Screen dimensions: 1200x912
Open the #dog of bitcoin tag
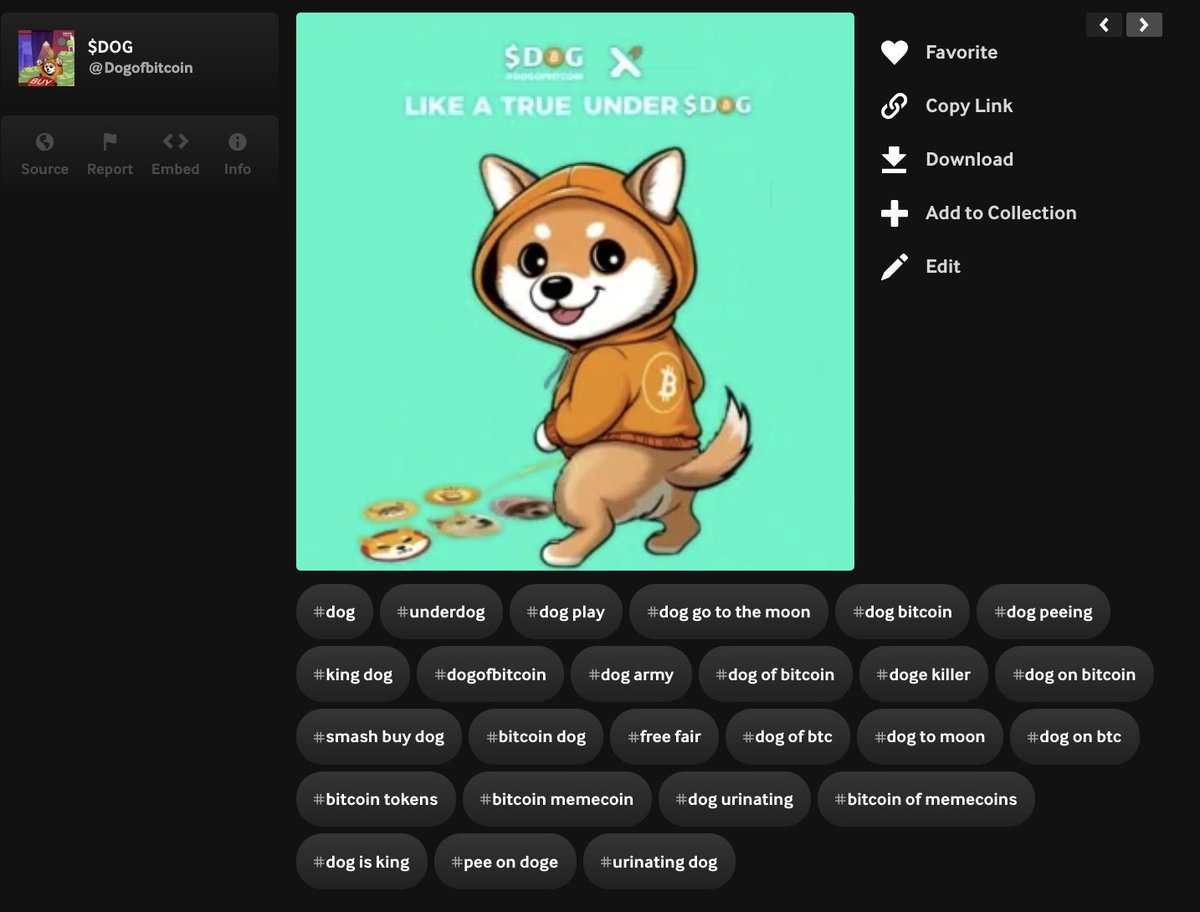click(x=775, y=674)
